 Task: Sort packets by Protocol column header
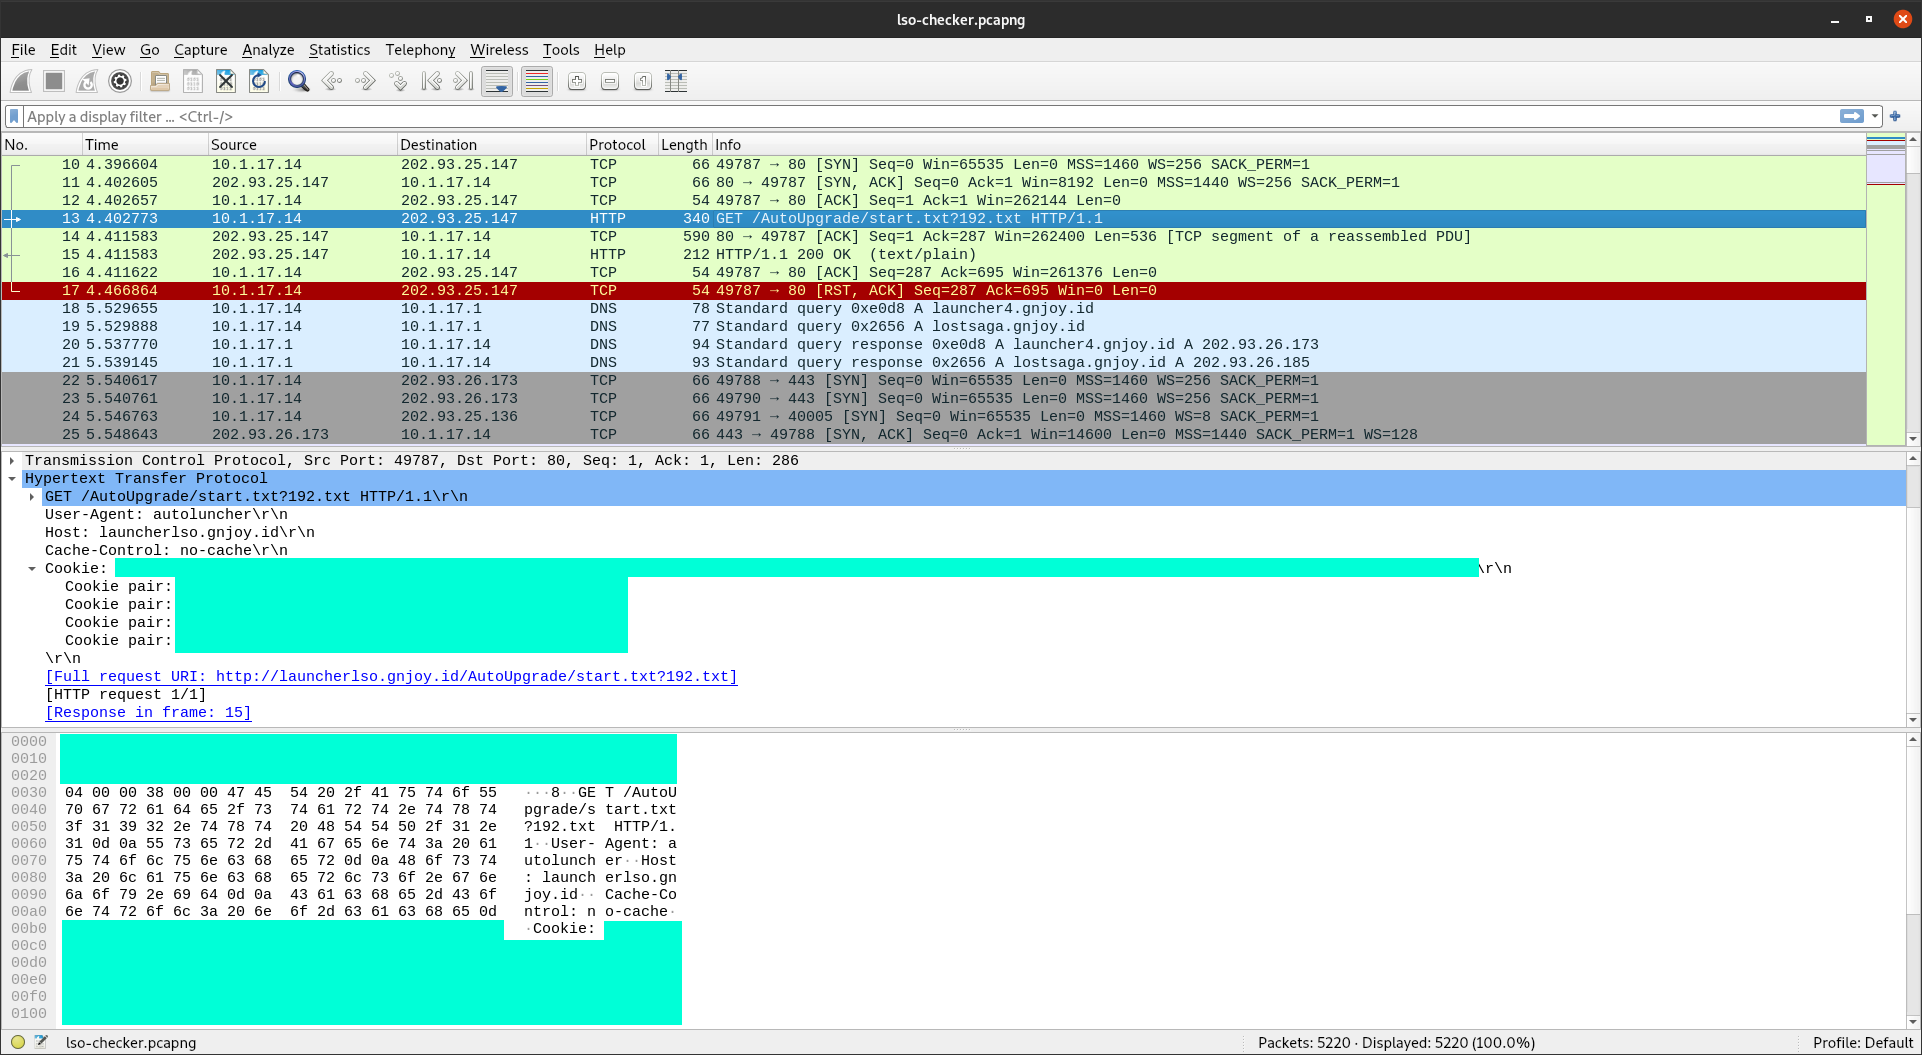[x=621, y=145]
